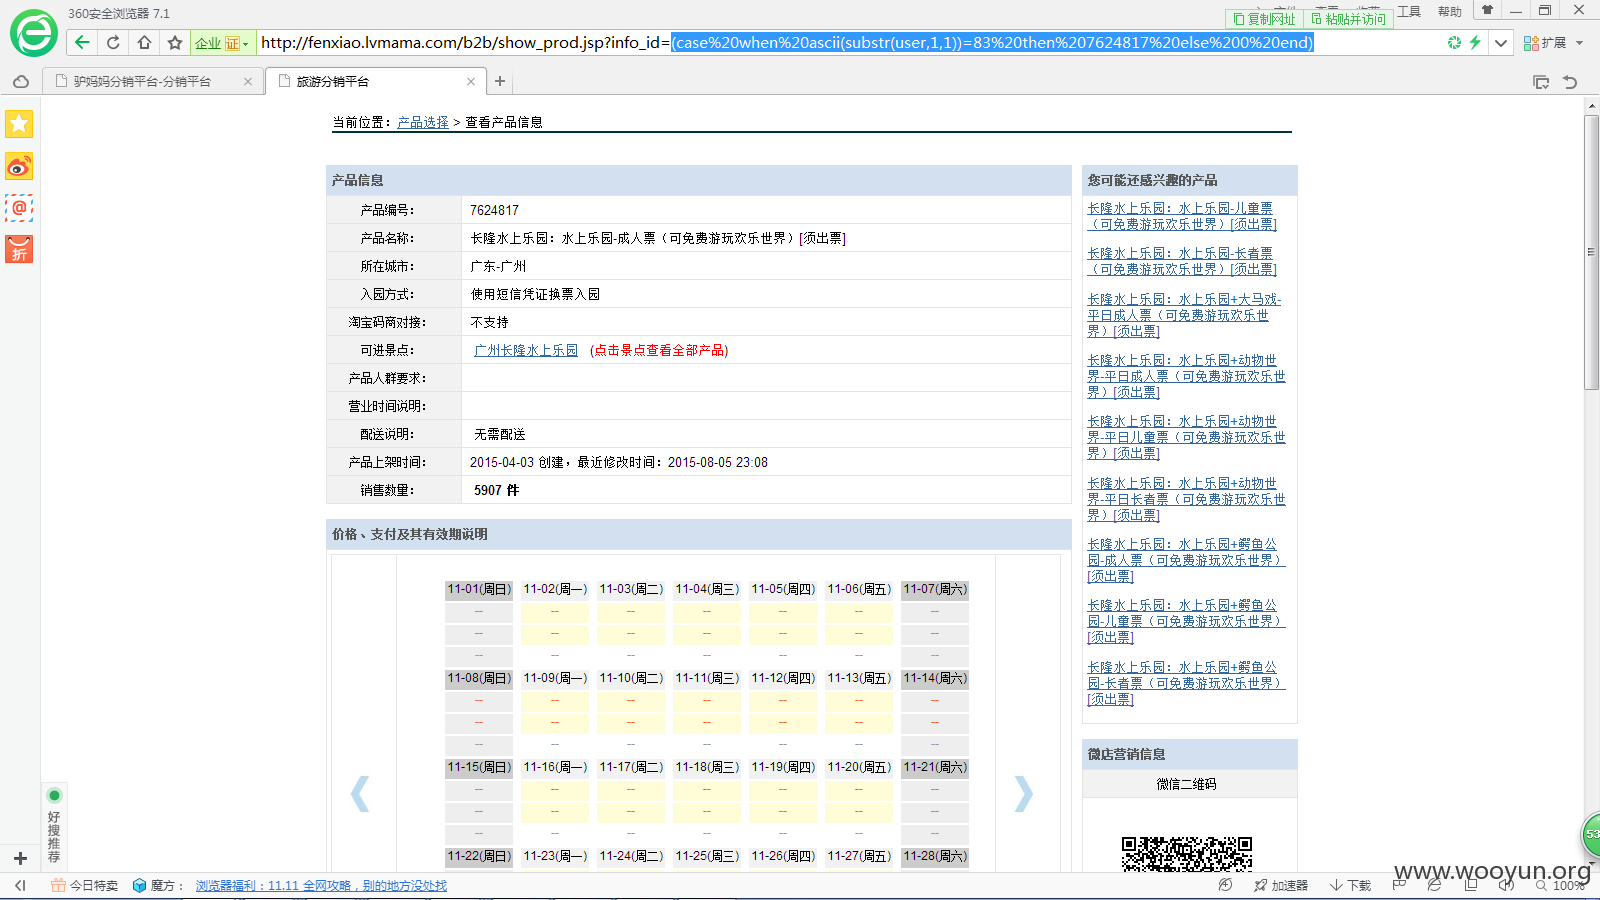Open 水上乐园+鳄鱼公园 长者票 link
1600x900 pixels.
[x=1186, y=683]
